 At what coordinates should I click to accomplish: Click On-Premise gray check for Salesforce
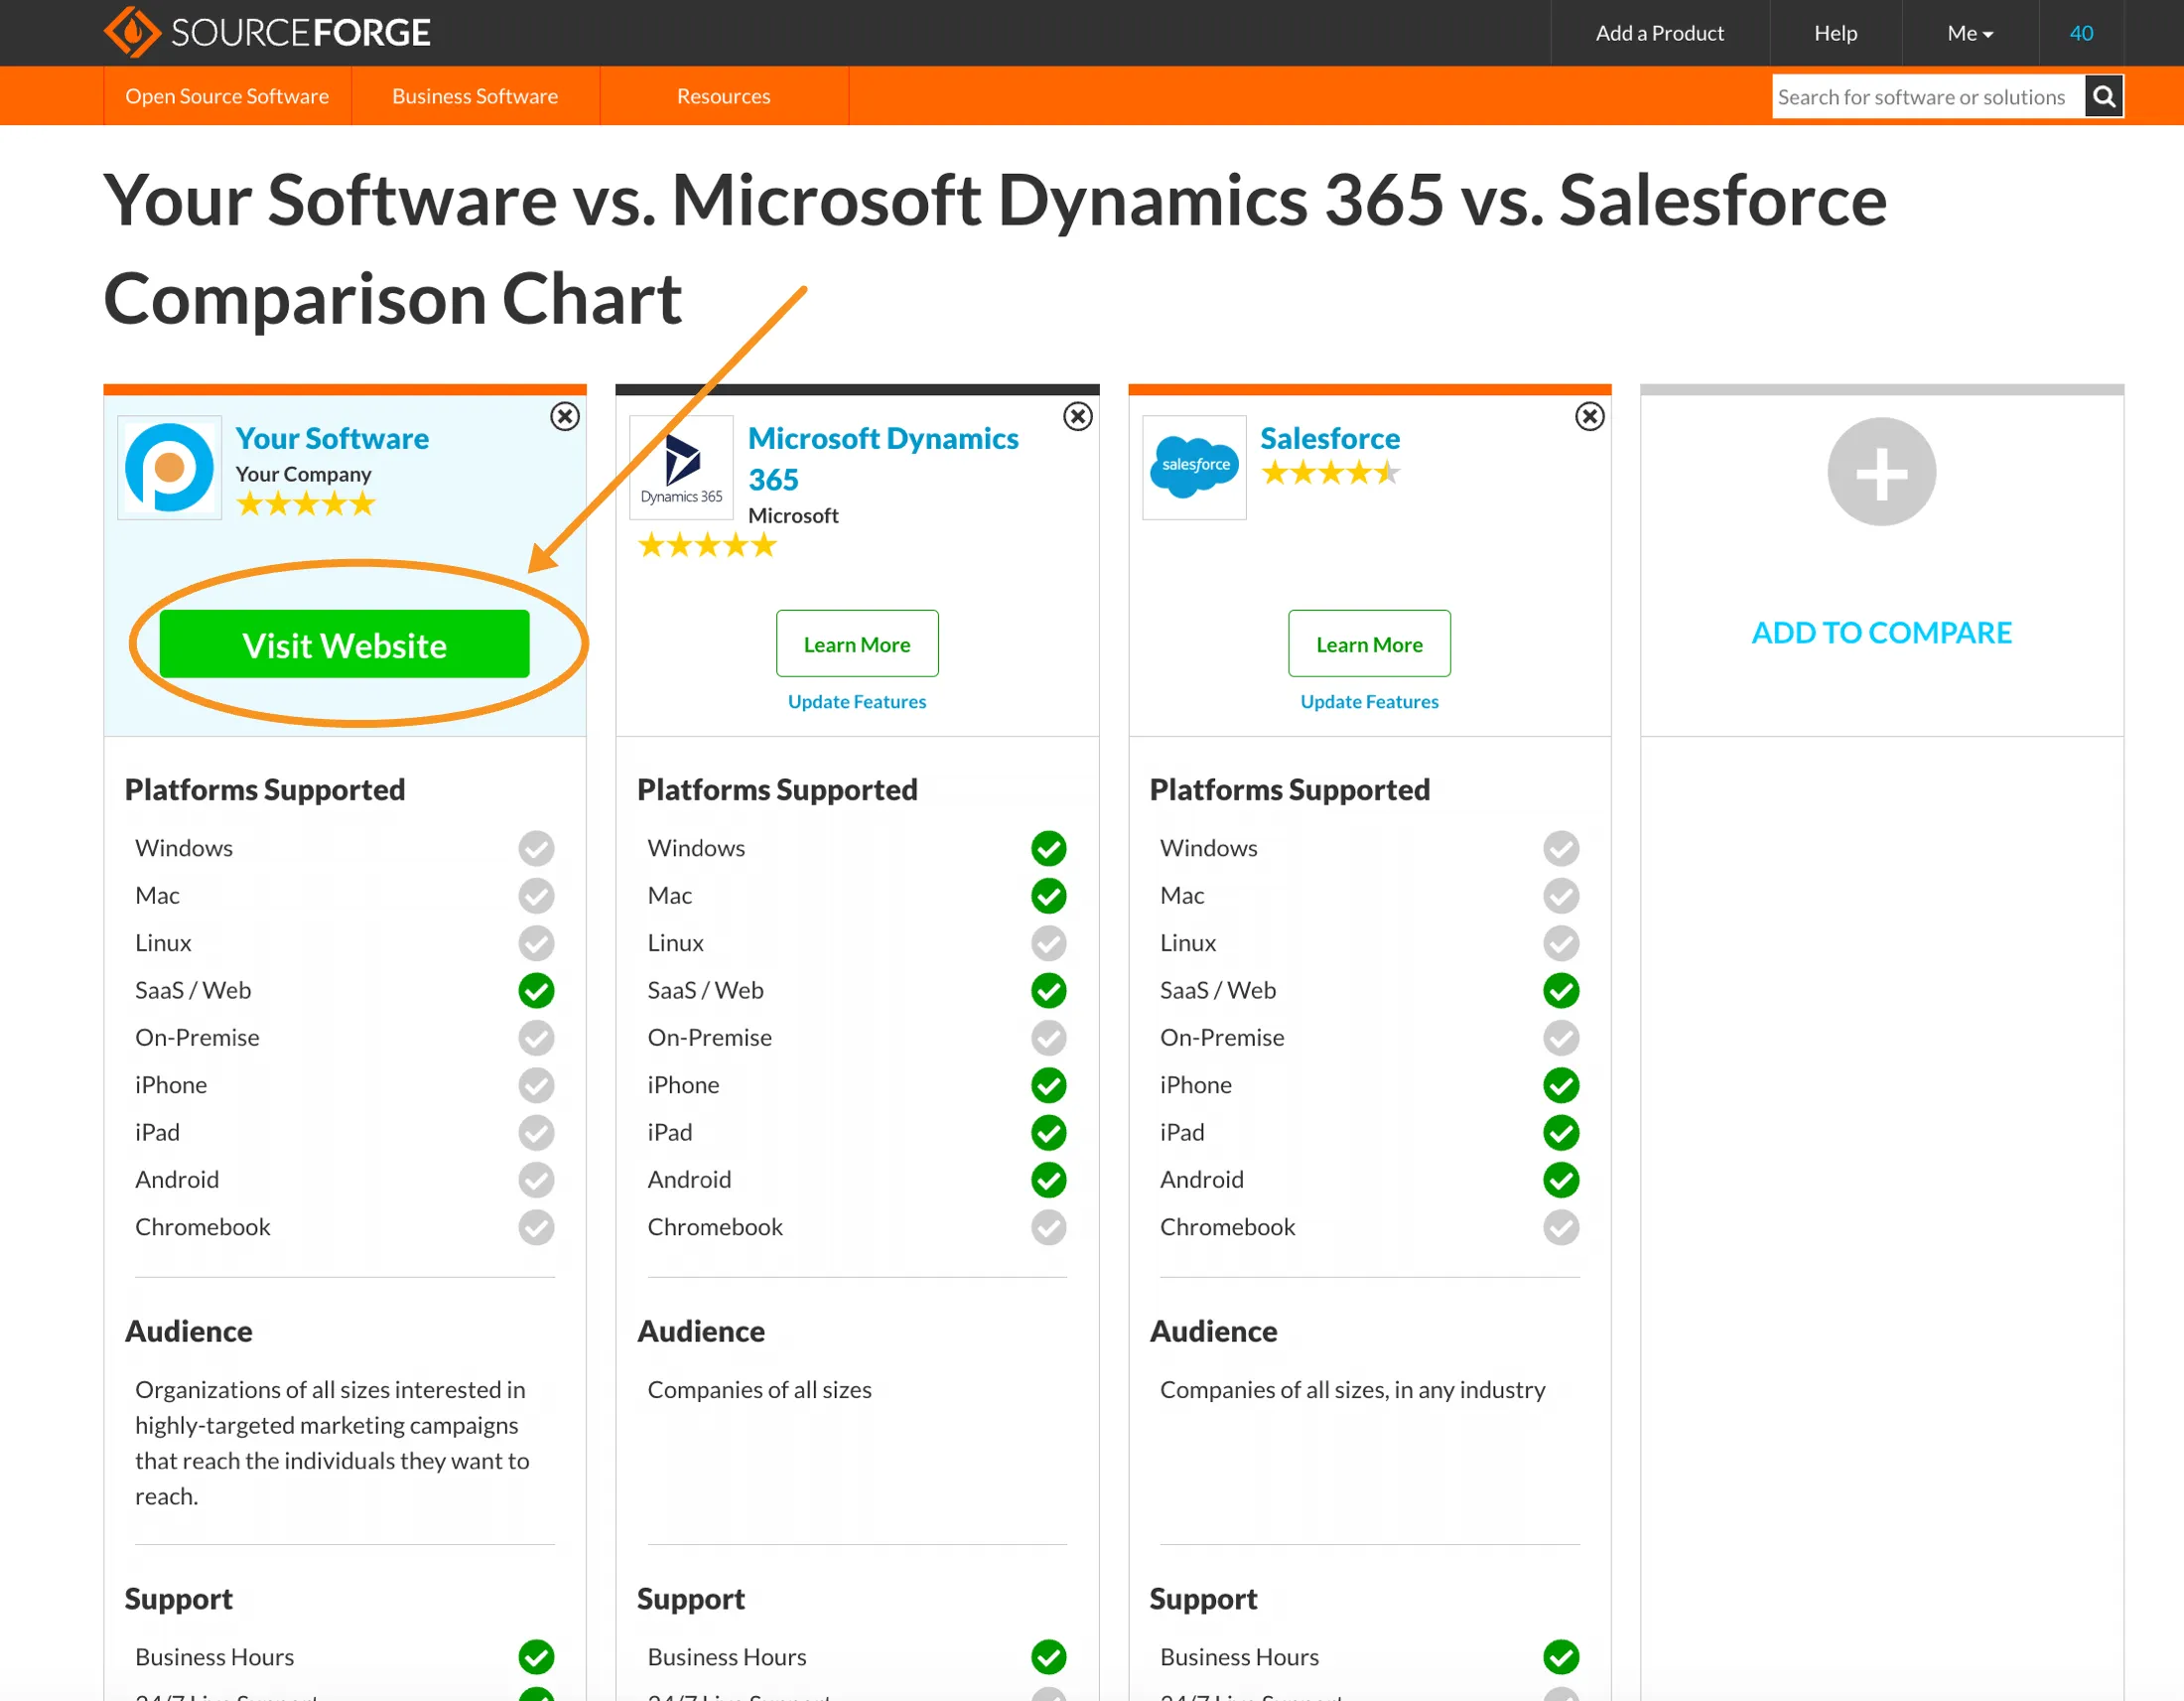(x=1560, y=1038)
